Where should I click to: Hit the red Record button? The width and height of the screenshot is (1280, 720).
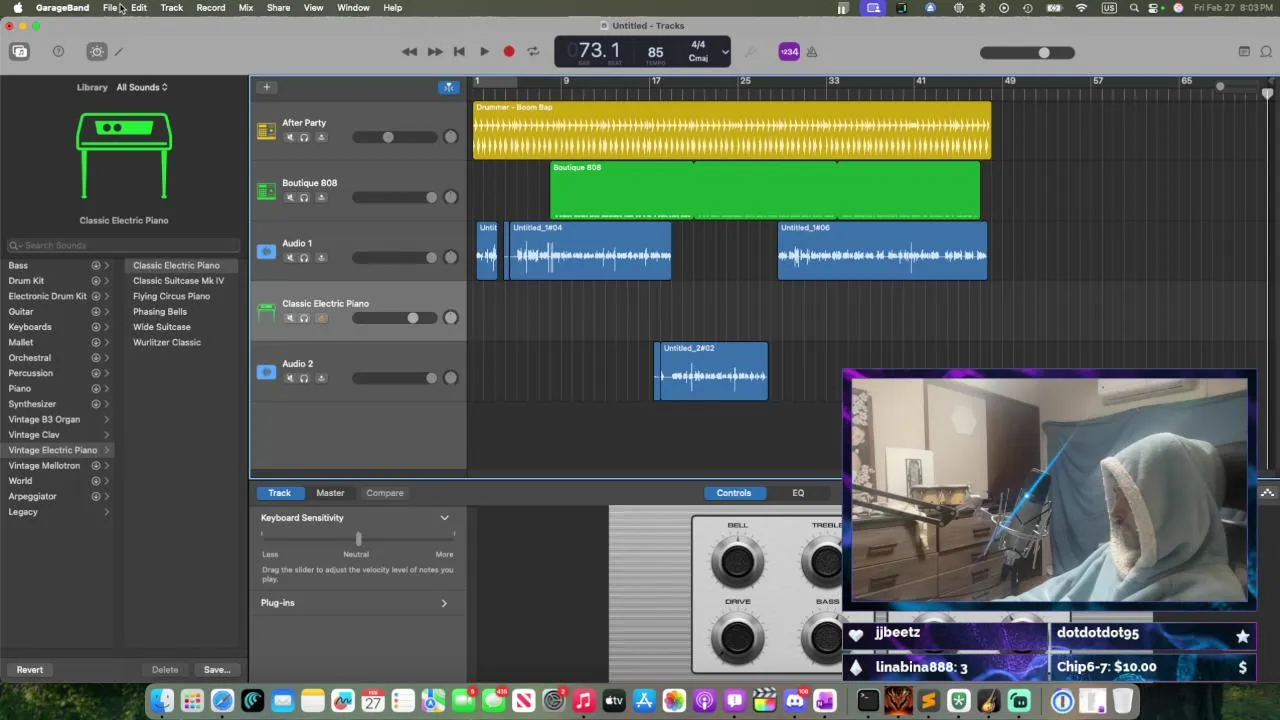pyautogui.click(x=508, y=52)
